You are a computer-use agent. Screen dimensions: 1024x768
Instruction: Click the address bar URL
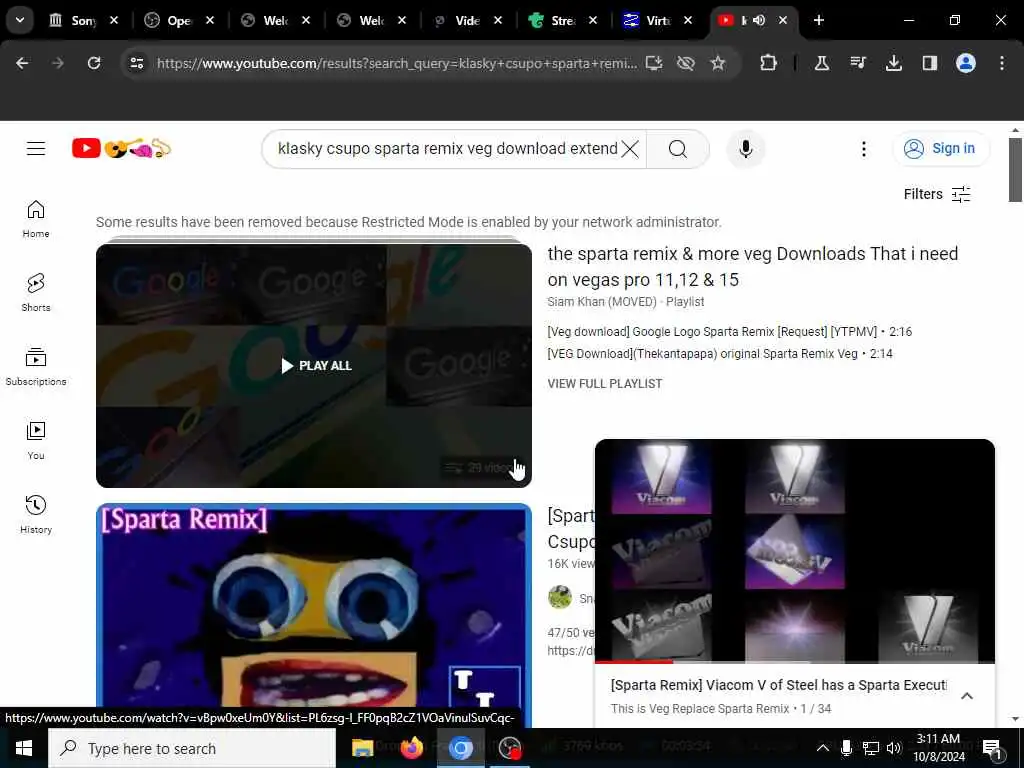pos(396,63)
